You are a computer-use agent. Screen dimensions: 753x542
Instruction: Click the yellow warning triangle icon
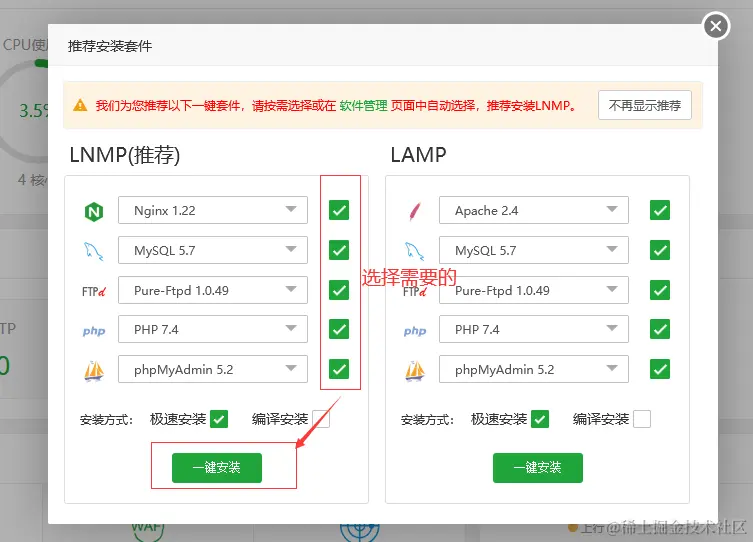pos(80,105)
